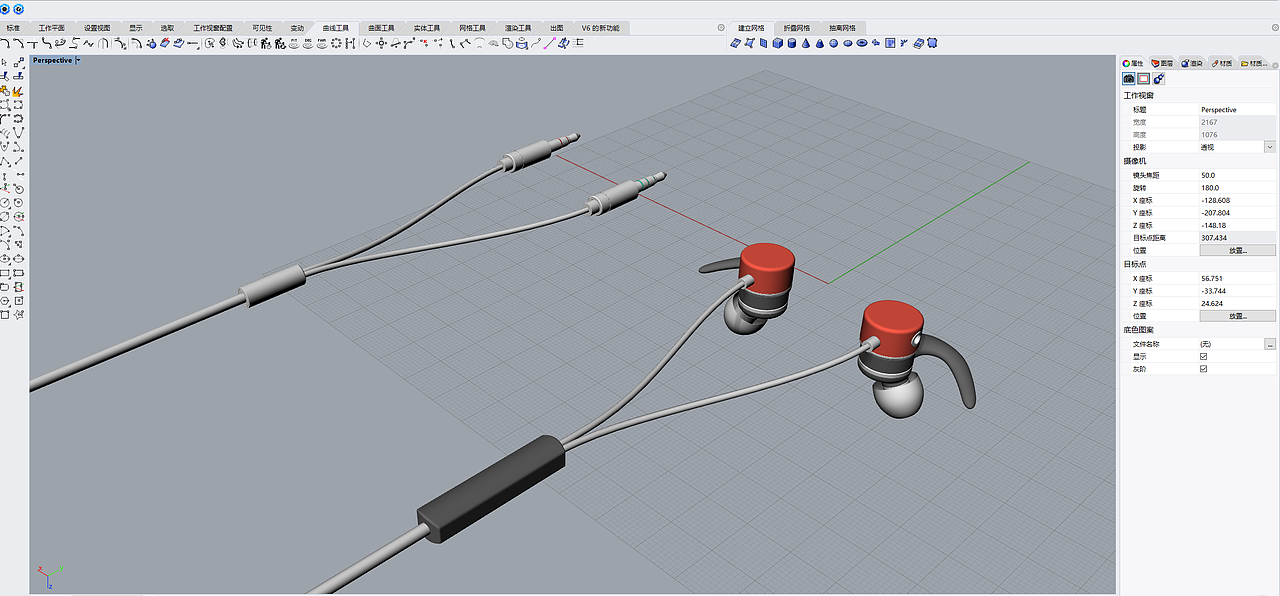Open the Perspective viewport title menu arrow

(x=78, y=60)
